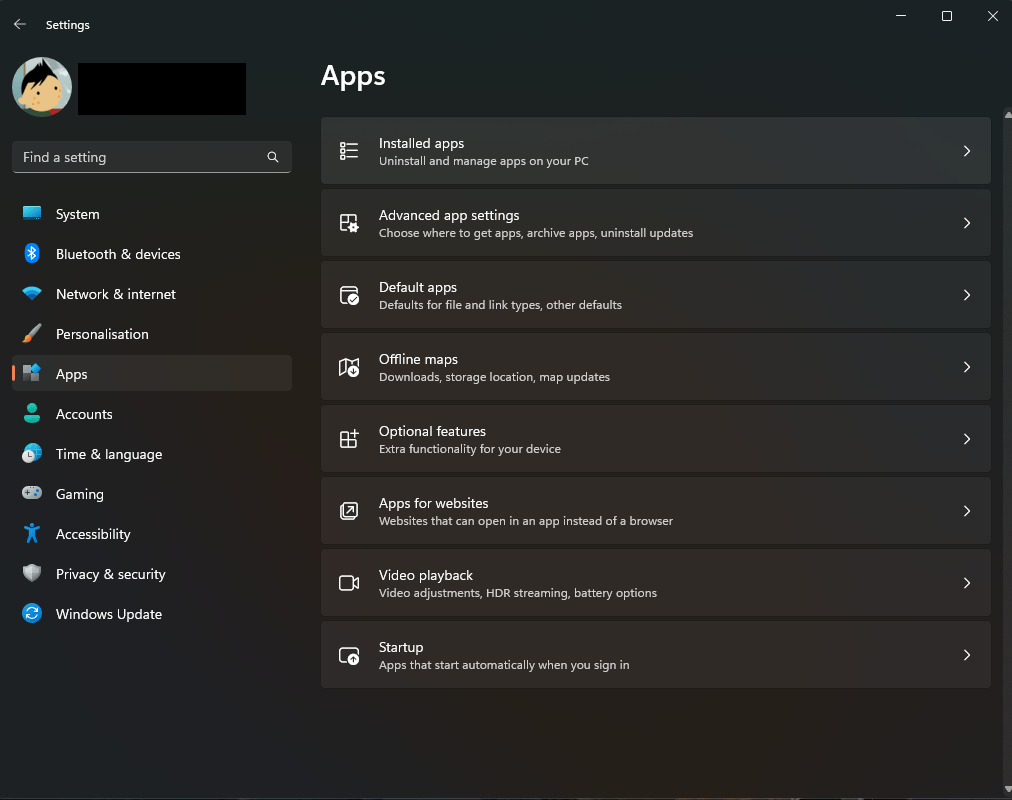This screenshot has width=1012, height=800.
Task: Open Bluetooth & devices via its icon
Action: pos(31,254)
